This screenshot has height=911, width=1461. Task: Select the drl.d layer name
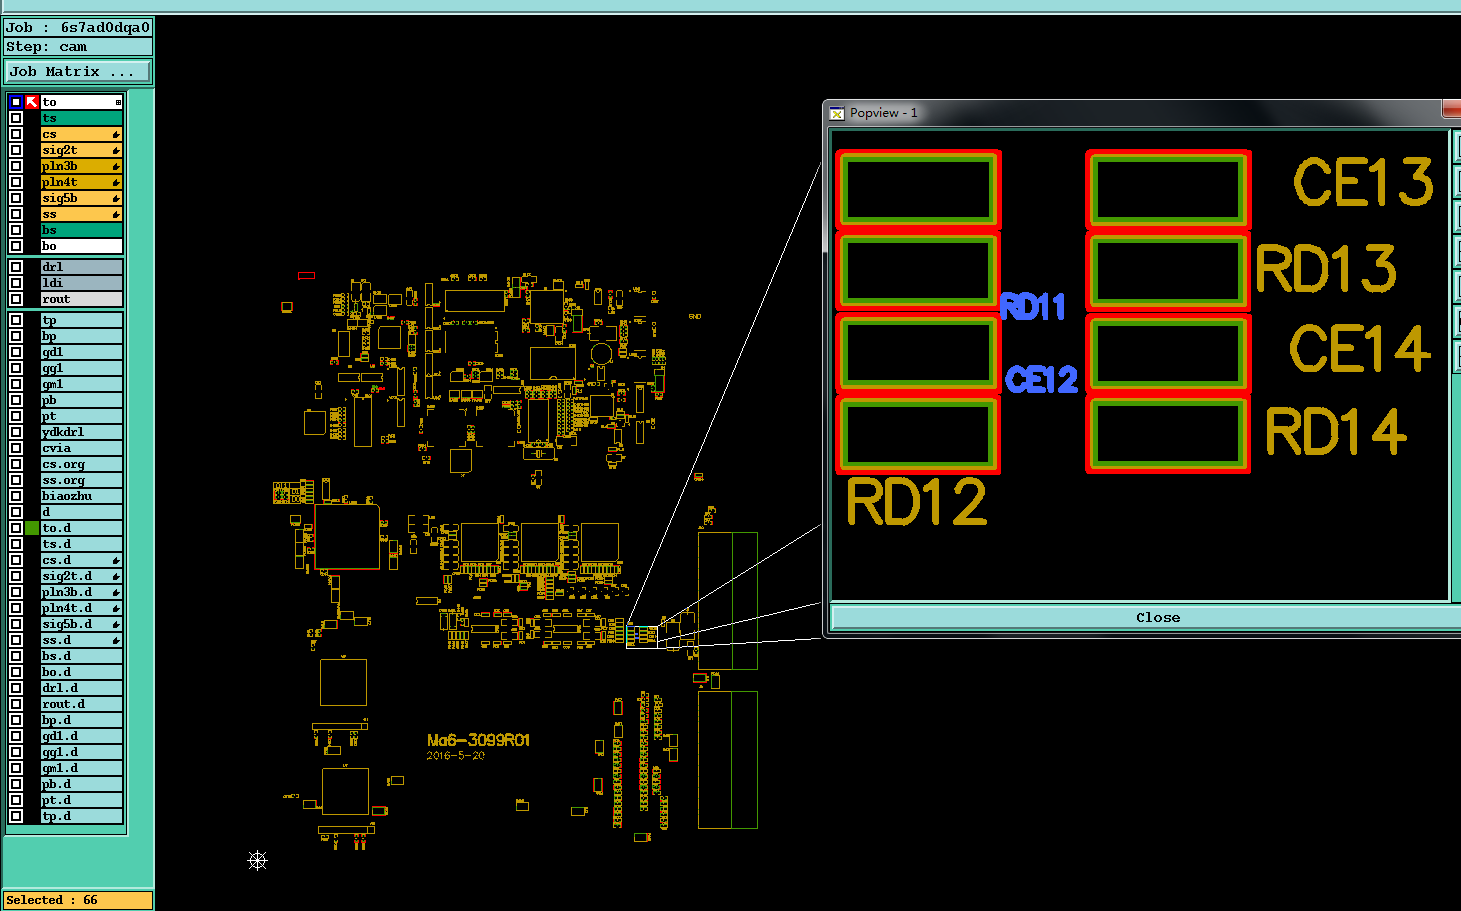81,688
